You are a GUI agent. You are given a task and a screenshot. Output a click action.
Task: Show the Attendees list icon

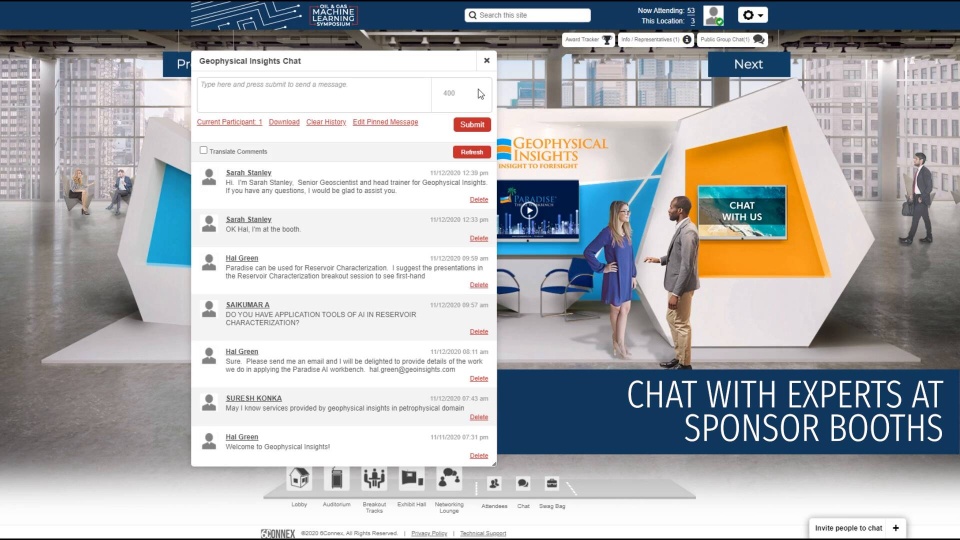tap(494, 484)
